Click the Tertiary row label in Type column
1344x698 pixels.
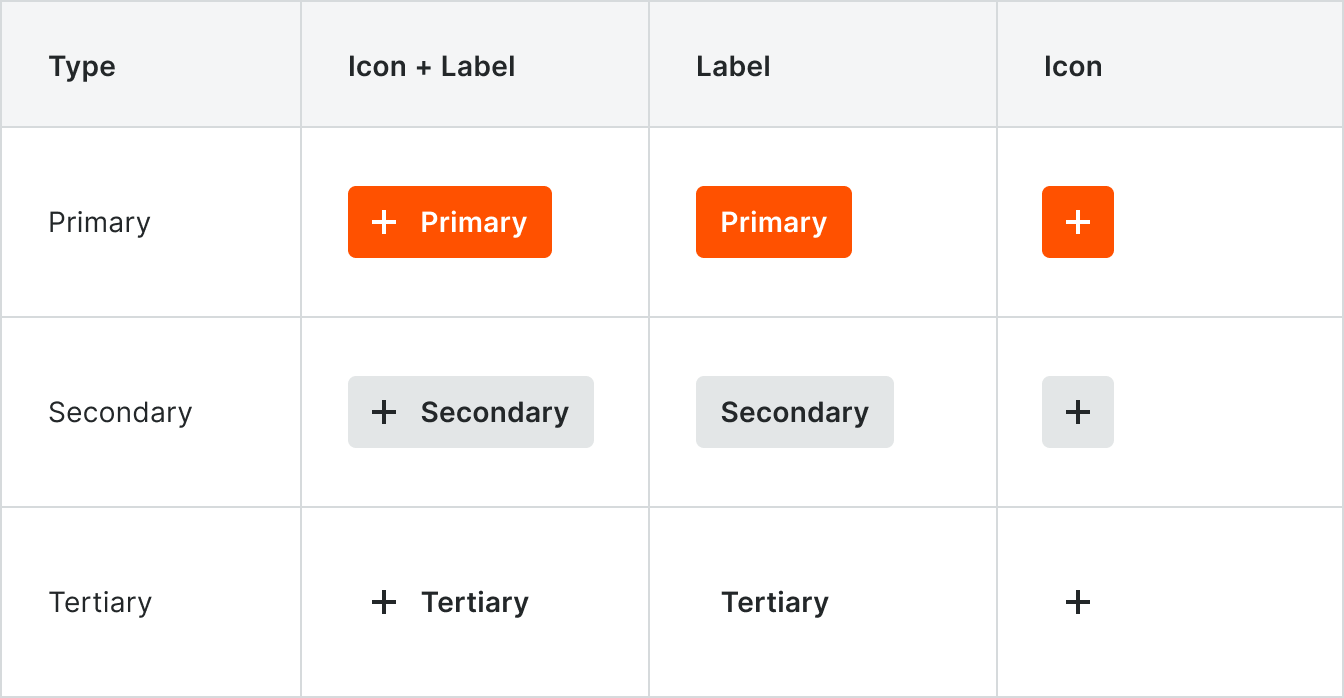coord(100,602)
